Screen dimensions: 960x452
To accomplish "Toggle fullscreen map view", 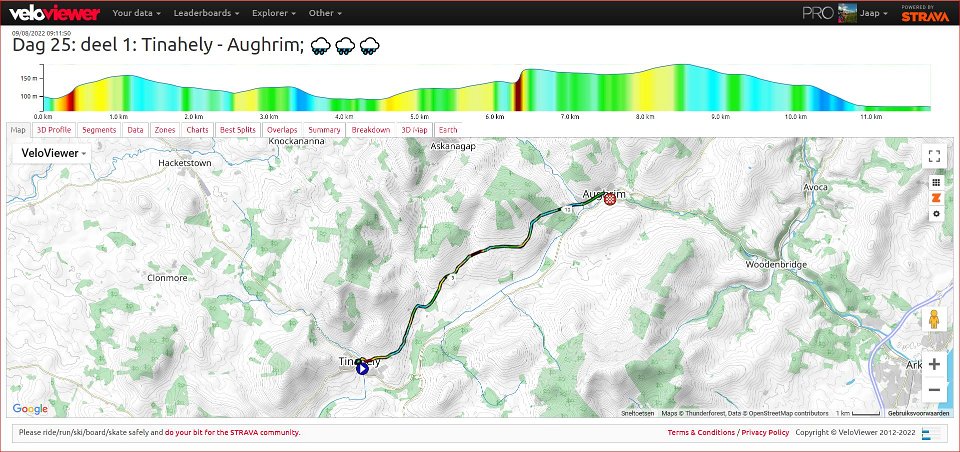I will (x=934, y=155).
